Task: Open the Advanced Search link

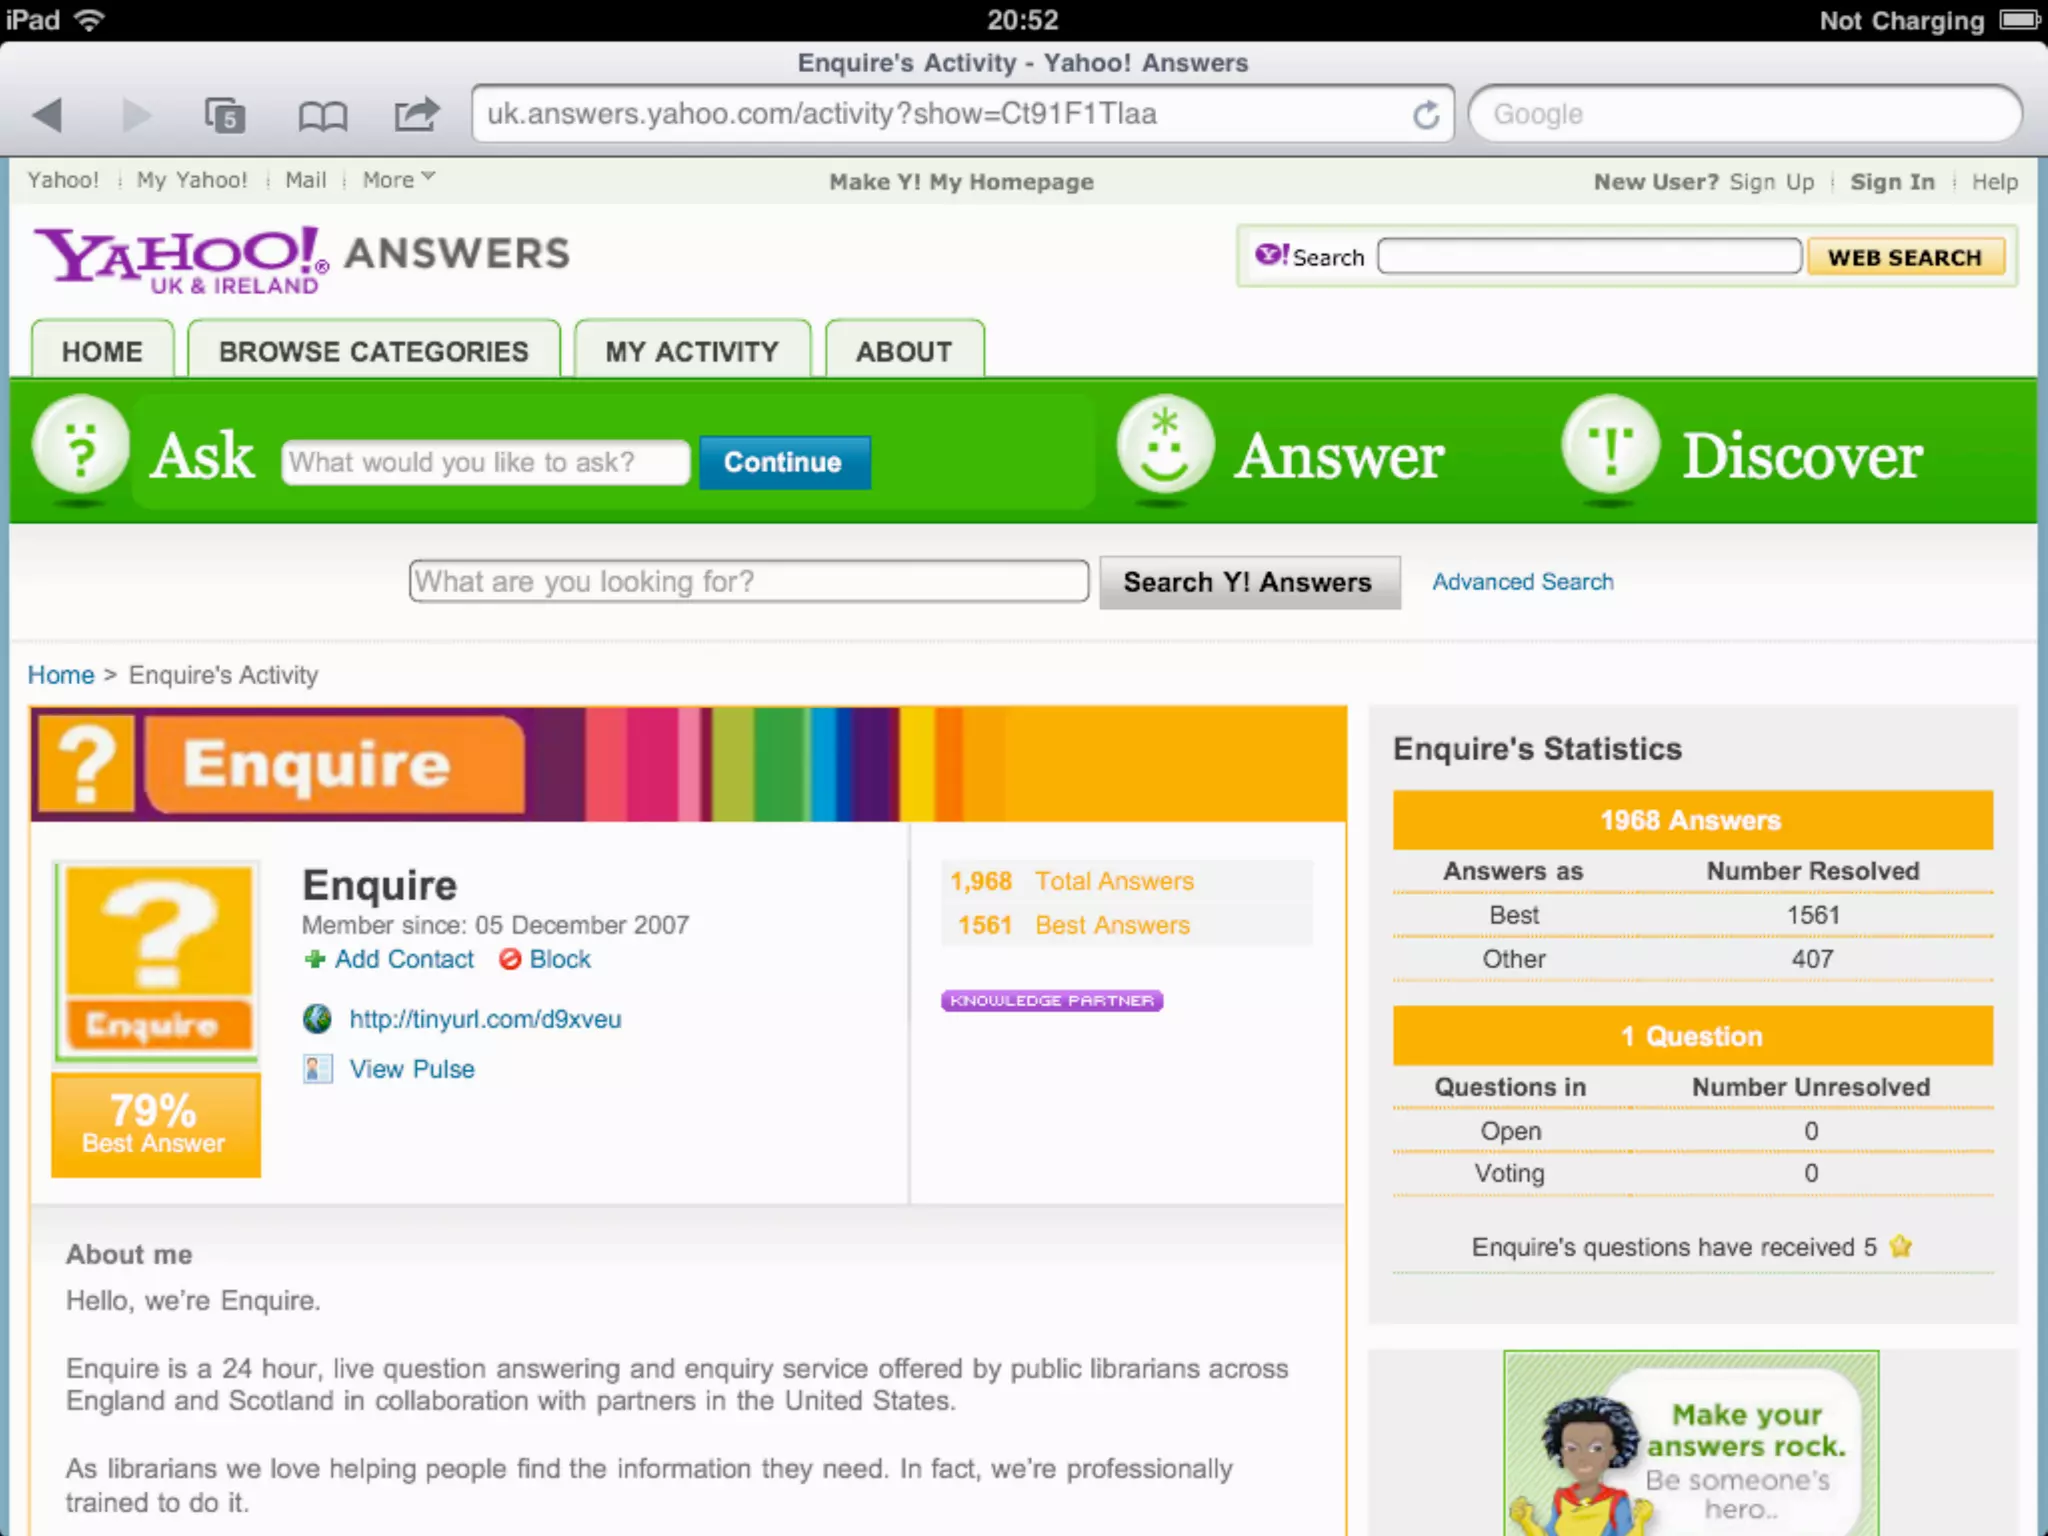Action: pos(1522,582)
